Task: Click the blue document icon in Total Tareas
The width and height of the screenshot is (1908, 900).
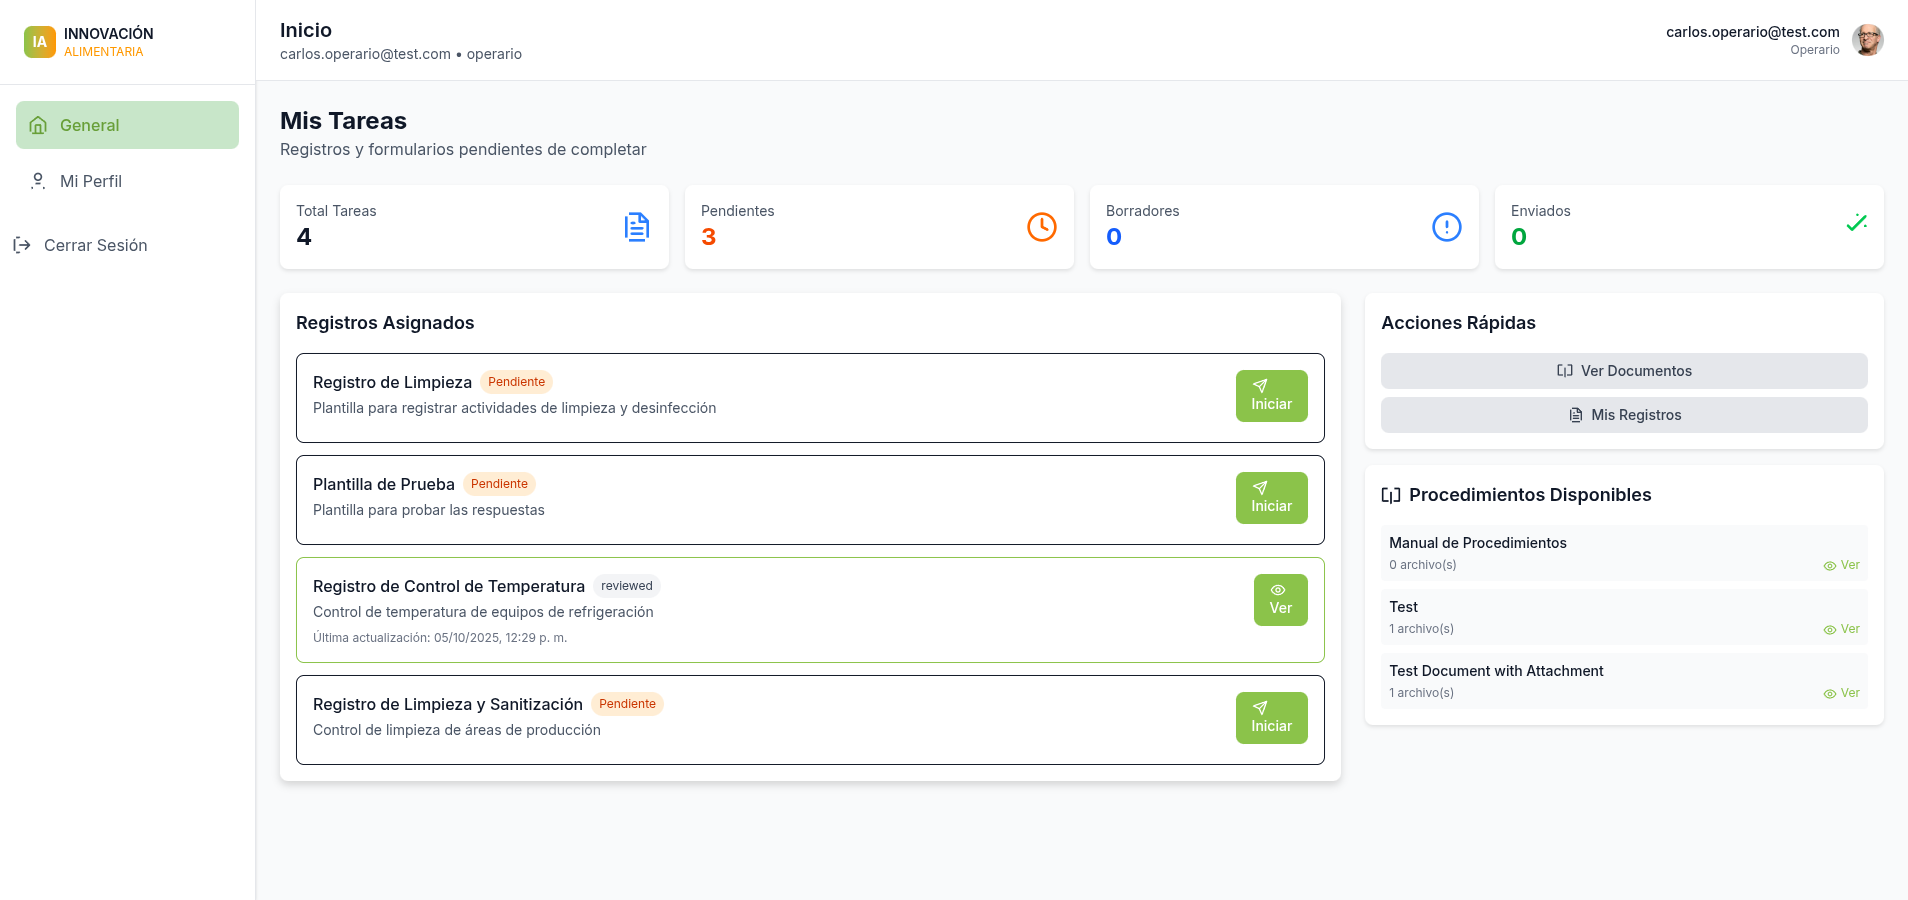Action: pos(637,227)
